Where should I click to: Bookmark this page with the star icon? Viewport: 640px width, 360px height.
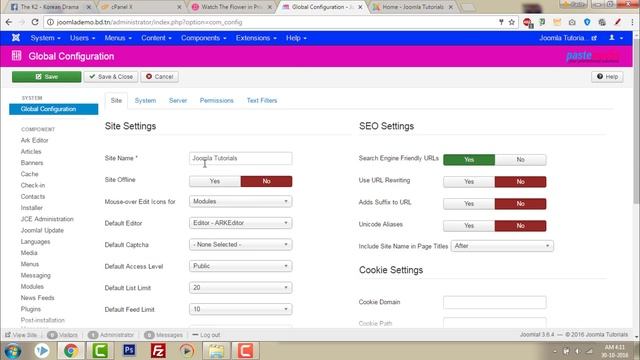pyautogui.click(x=511, y=22)
